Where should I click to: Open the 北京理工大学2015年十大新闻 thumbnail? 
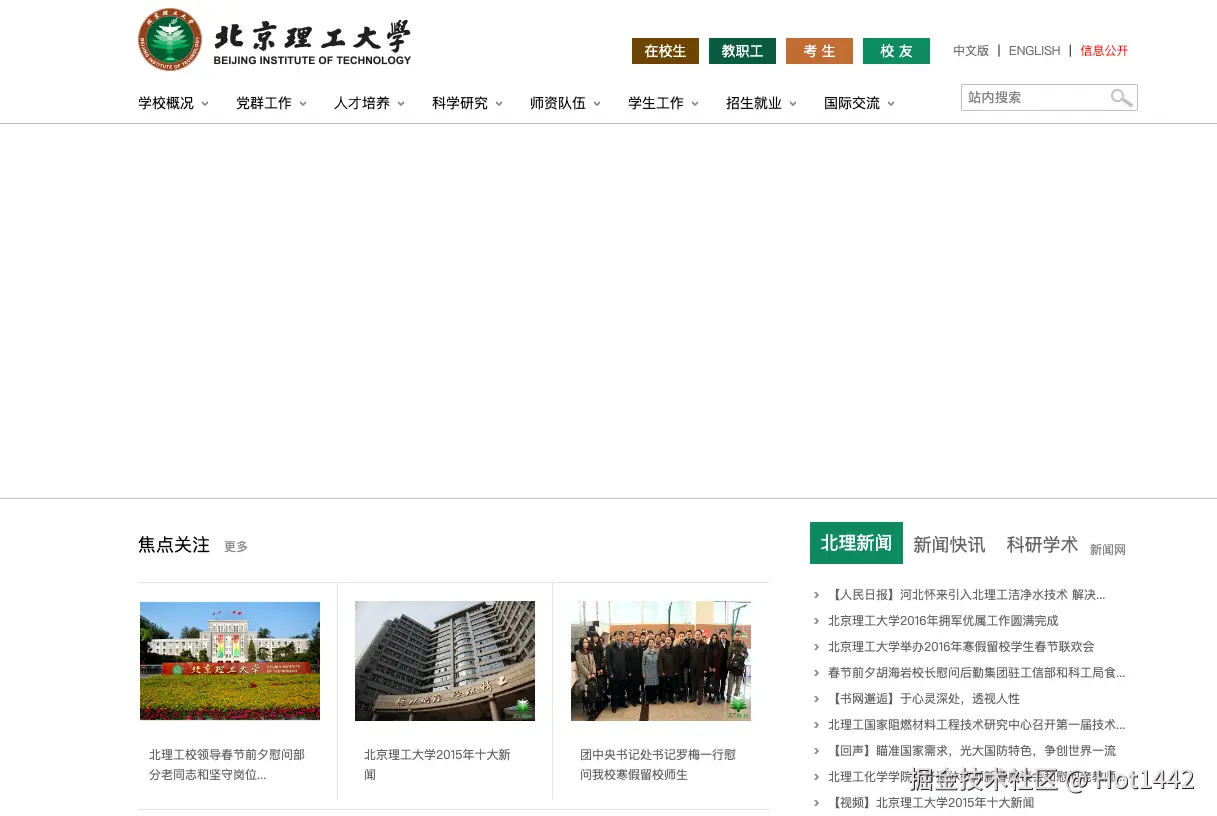[x=444, y=660]
